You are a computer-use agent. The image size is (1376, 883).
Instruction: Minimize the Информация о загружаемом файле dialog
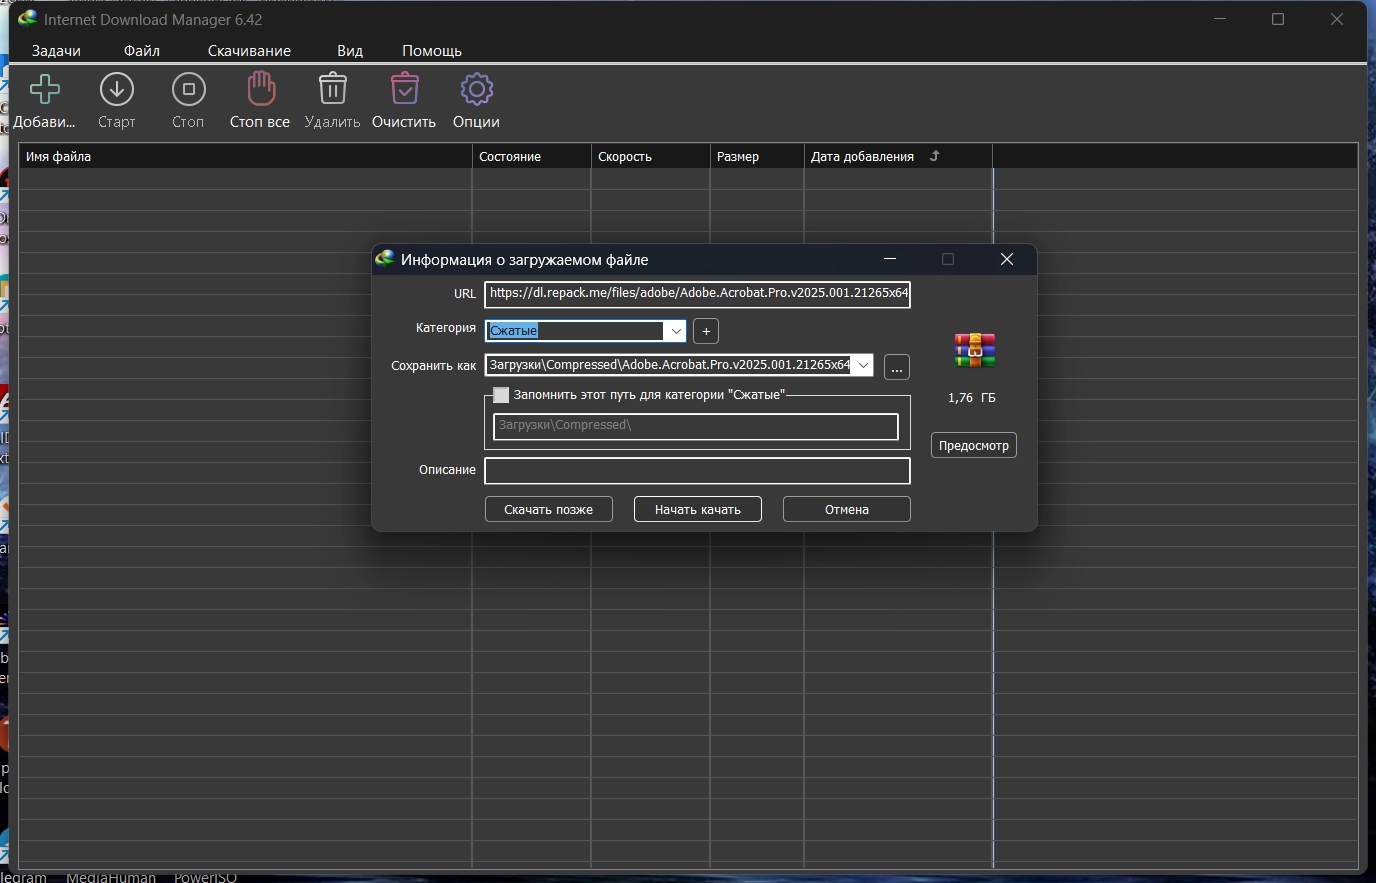pyautogui.click(x=890, y=259)
